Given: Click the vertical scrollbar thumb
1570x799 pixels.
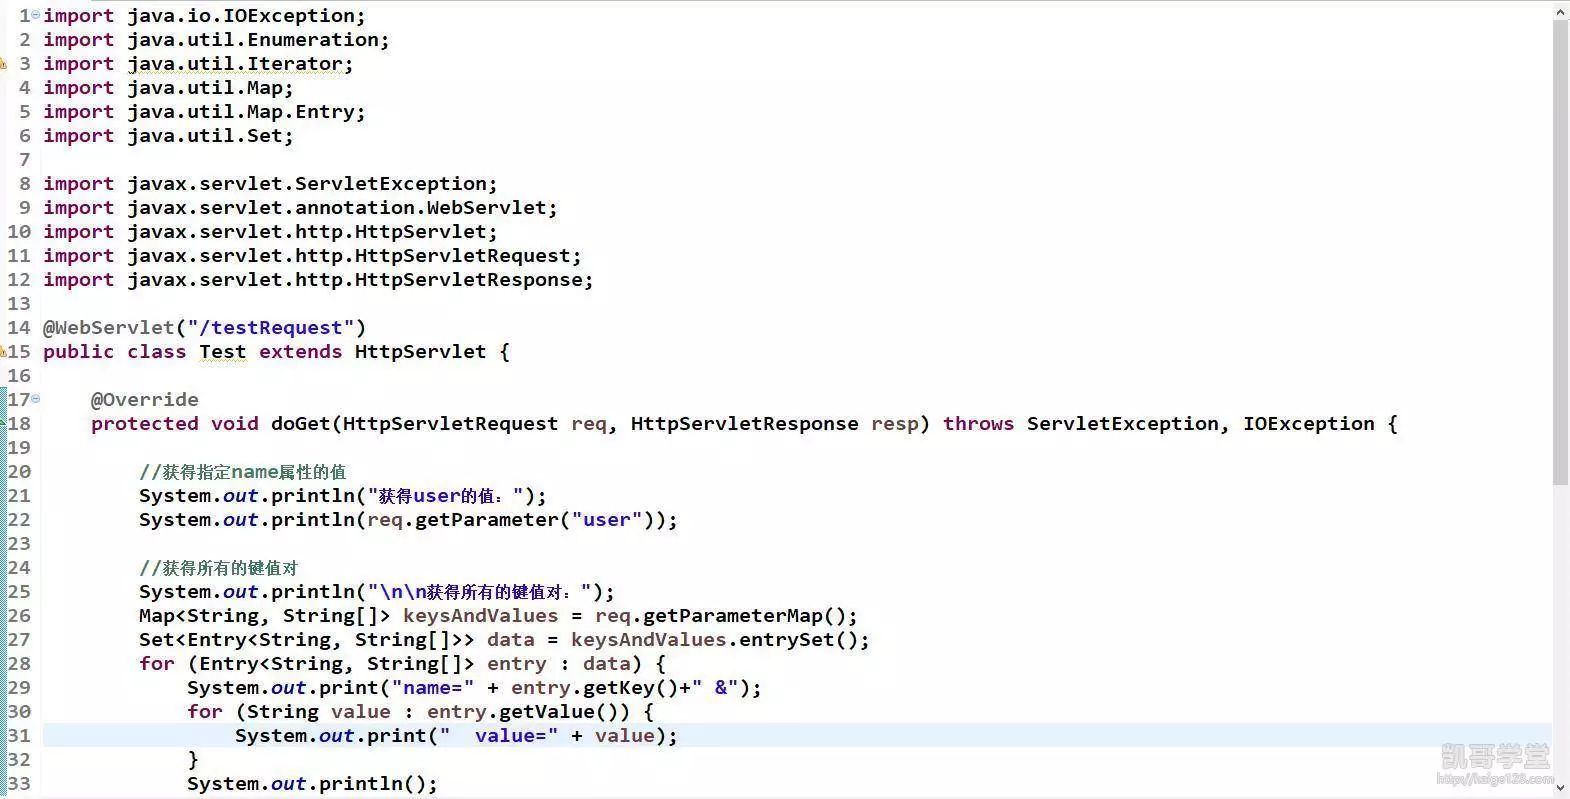Looking at the screenshot, I should tap(1561, 252).
